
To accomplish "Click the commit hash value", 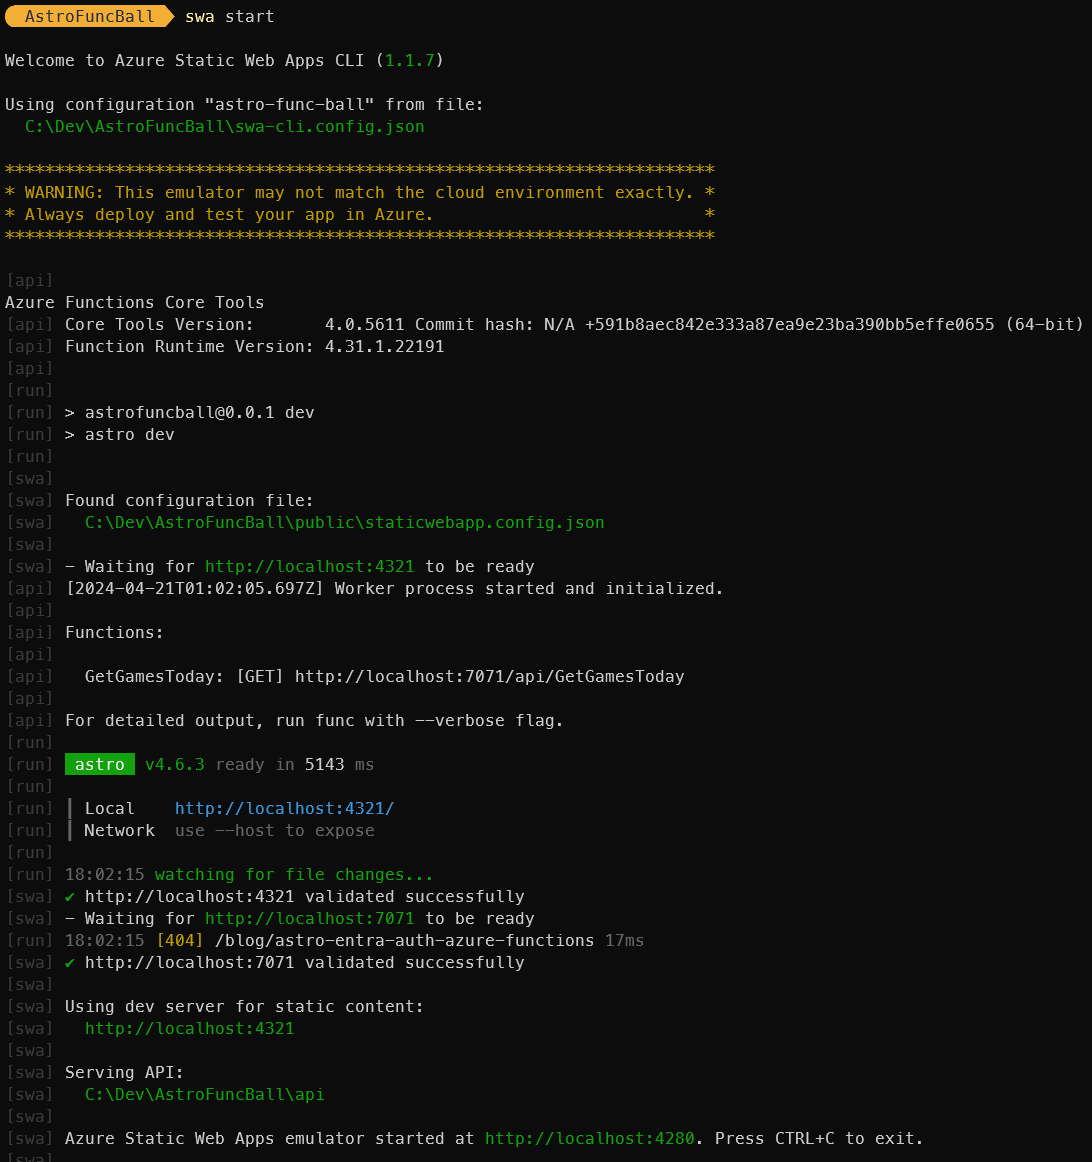I will 789,325.
